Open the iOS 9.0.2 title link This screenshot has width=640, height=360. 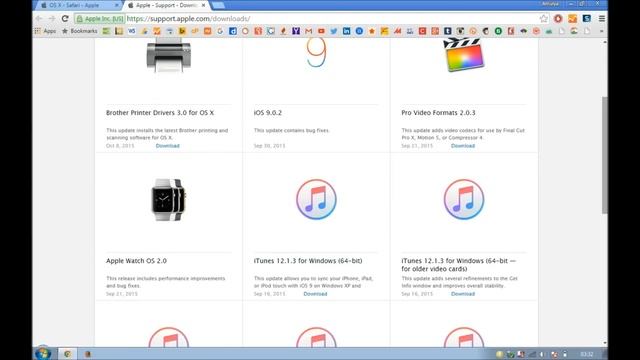point(268,113)
